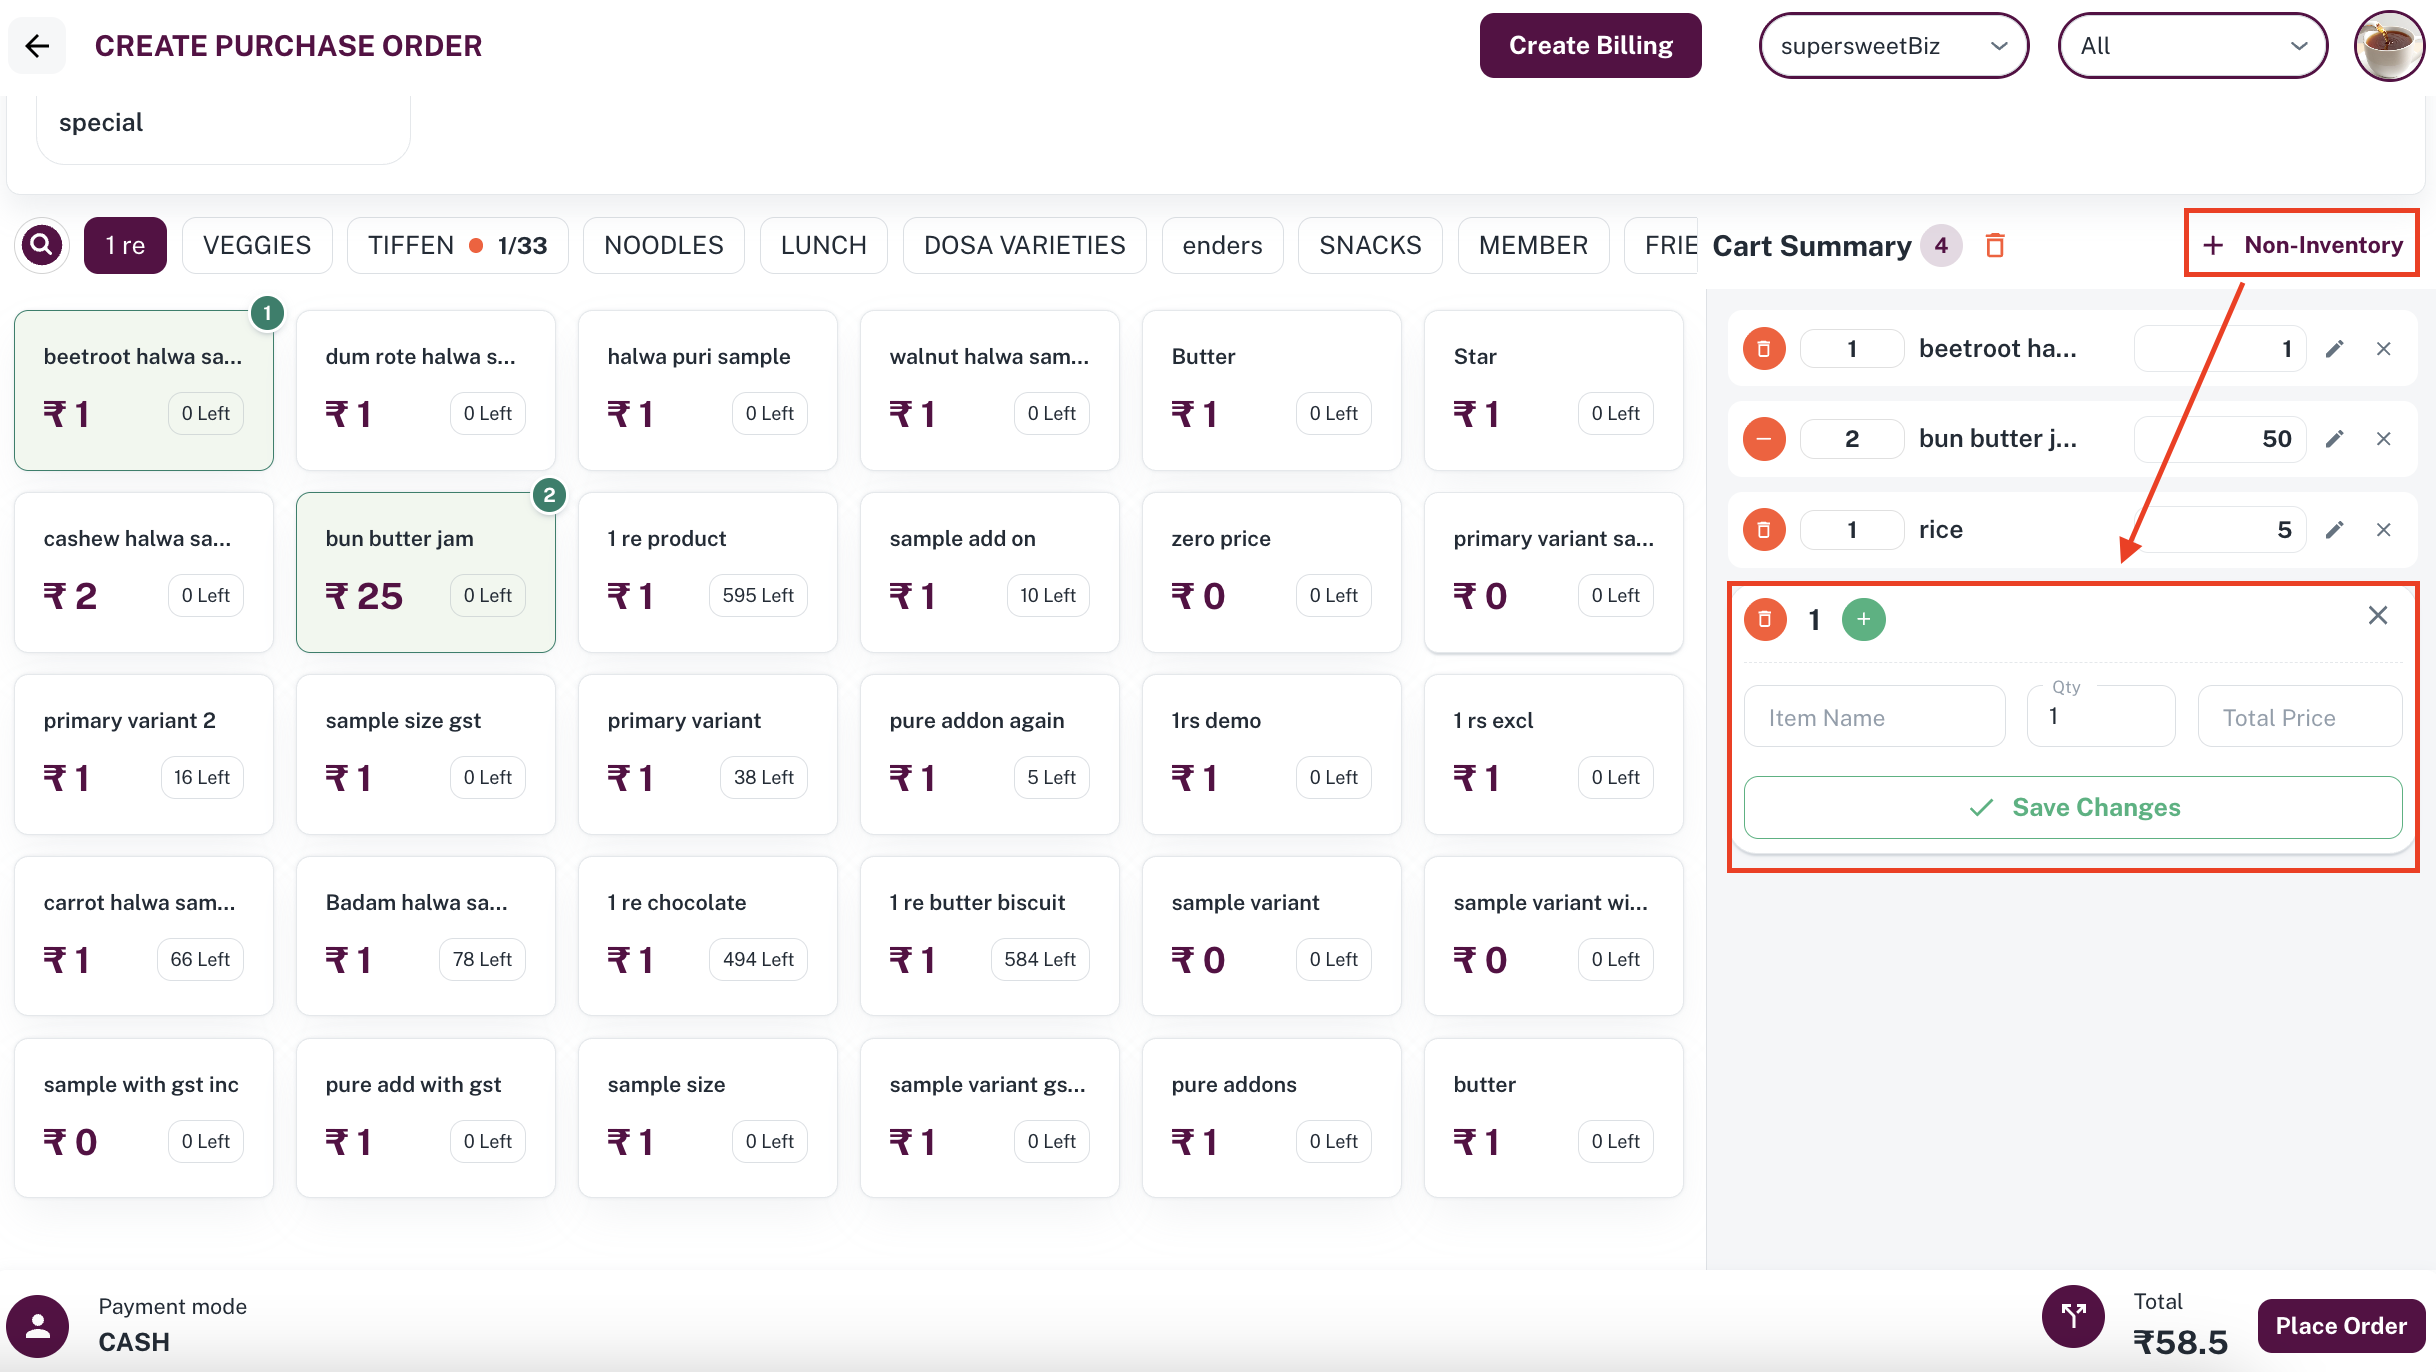
Task: Open the split payment arrow icon
Action: [2073, 1316]
